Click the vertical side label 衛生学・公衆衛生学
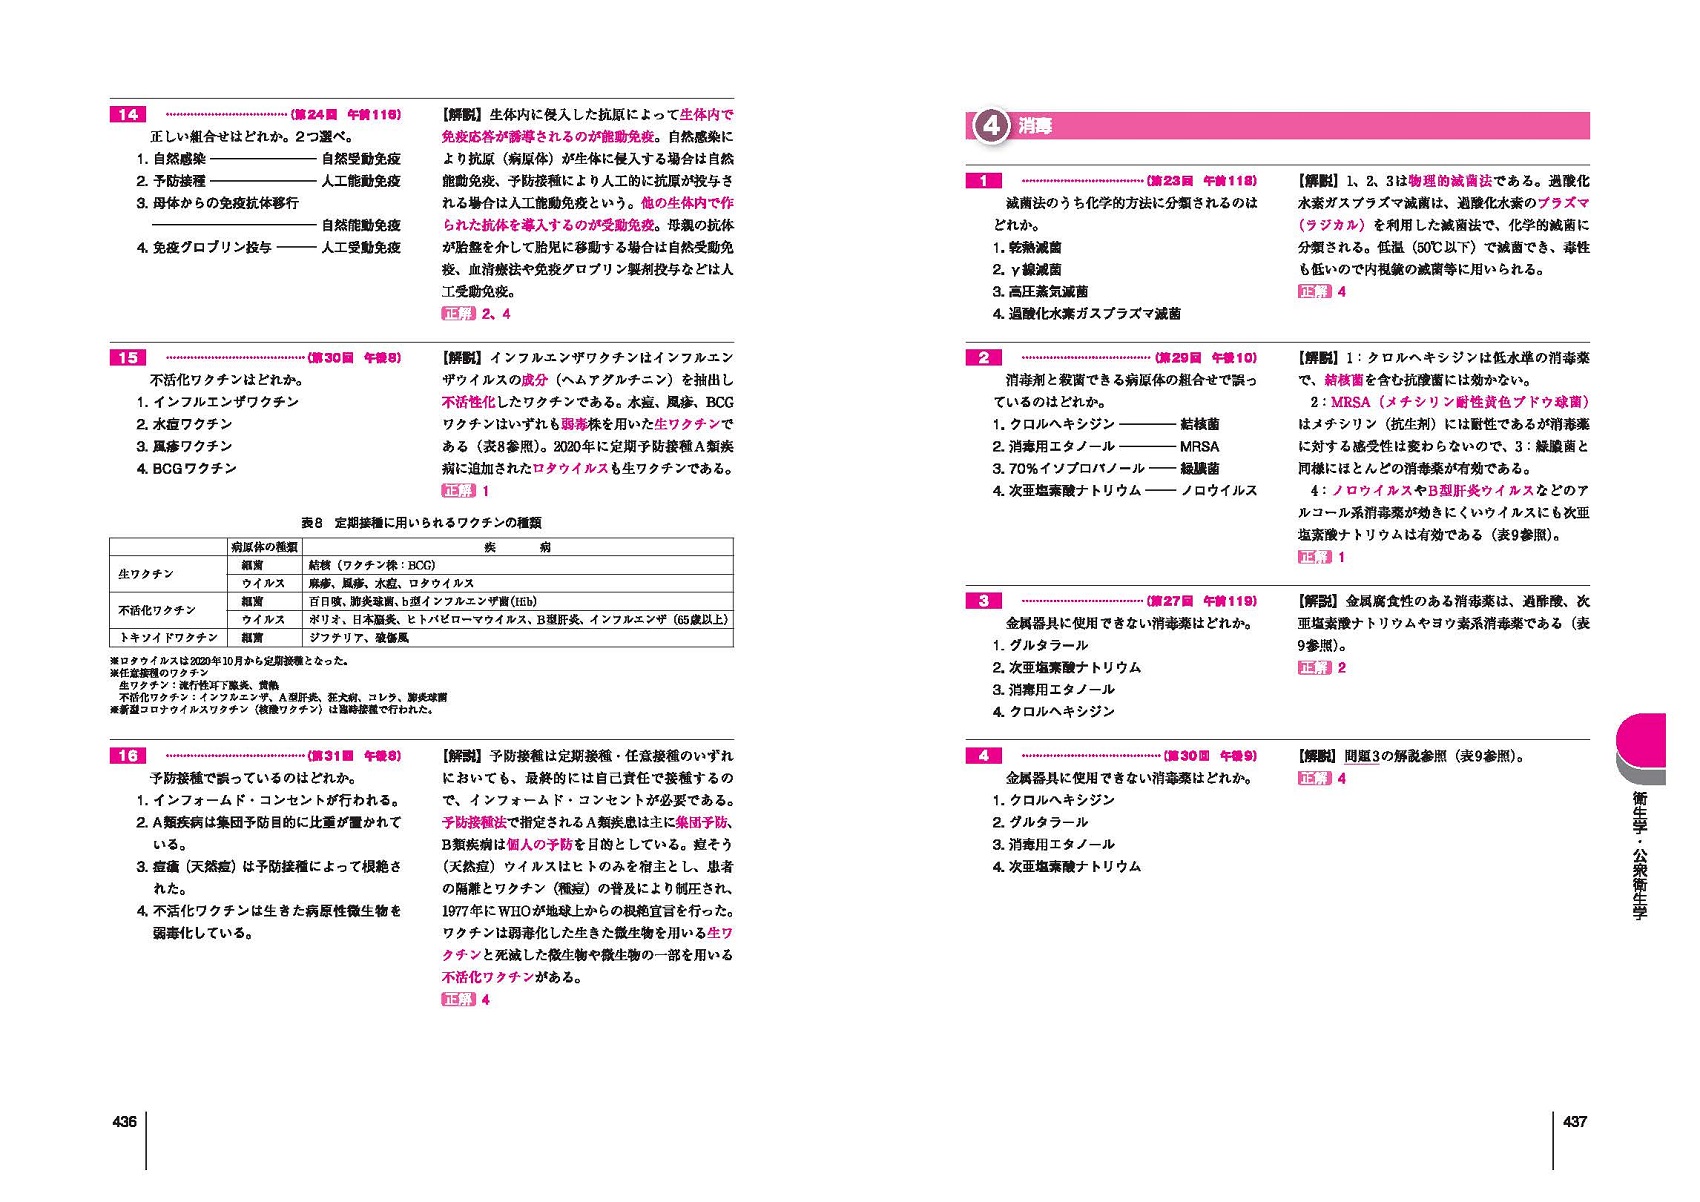This screenshot has width=1700, height=1202. 1639,855
